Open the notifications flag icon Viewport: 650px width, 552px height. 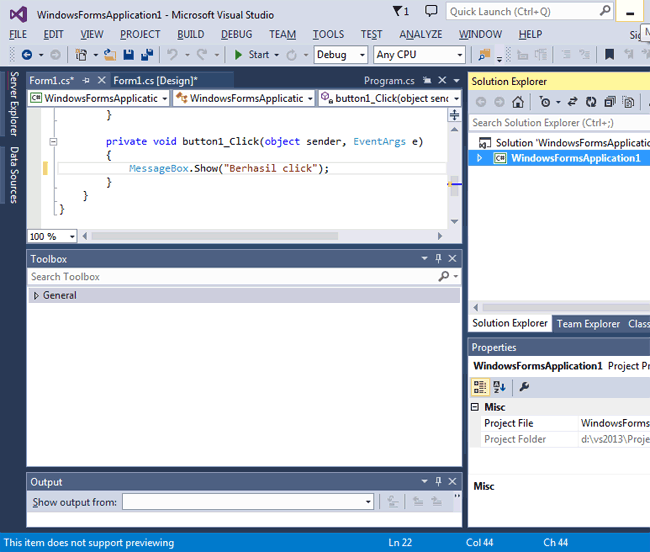[400, 11]
